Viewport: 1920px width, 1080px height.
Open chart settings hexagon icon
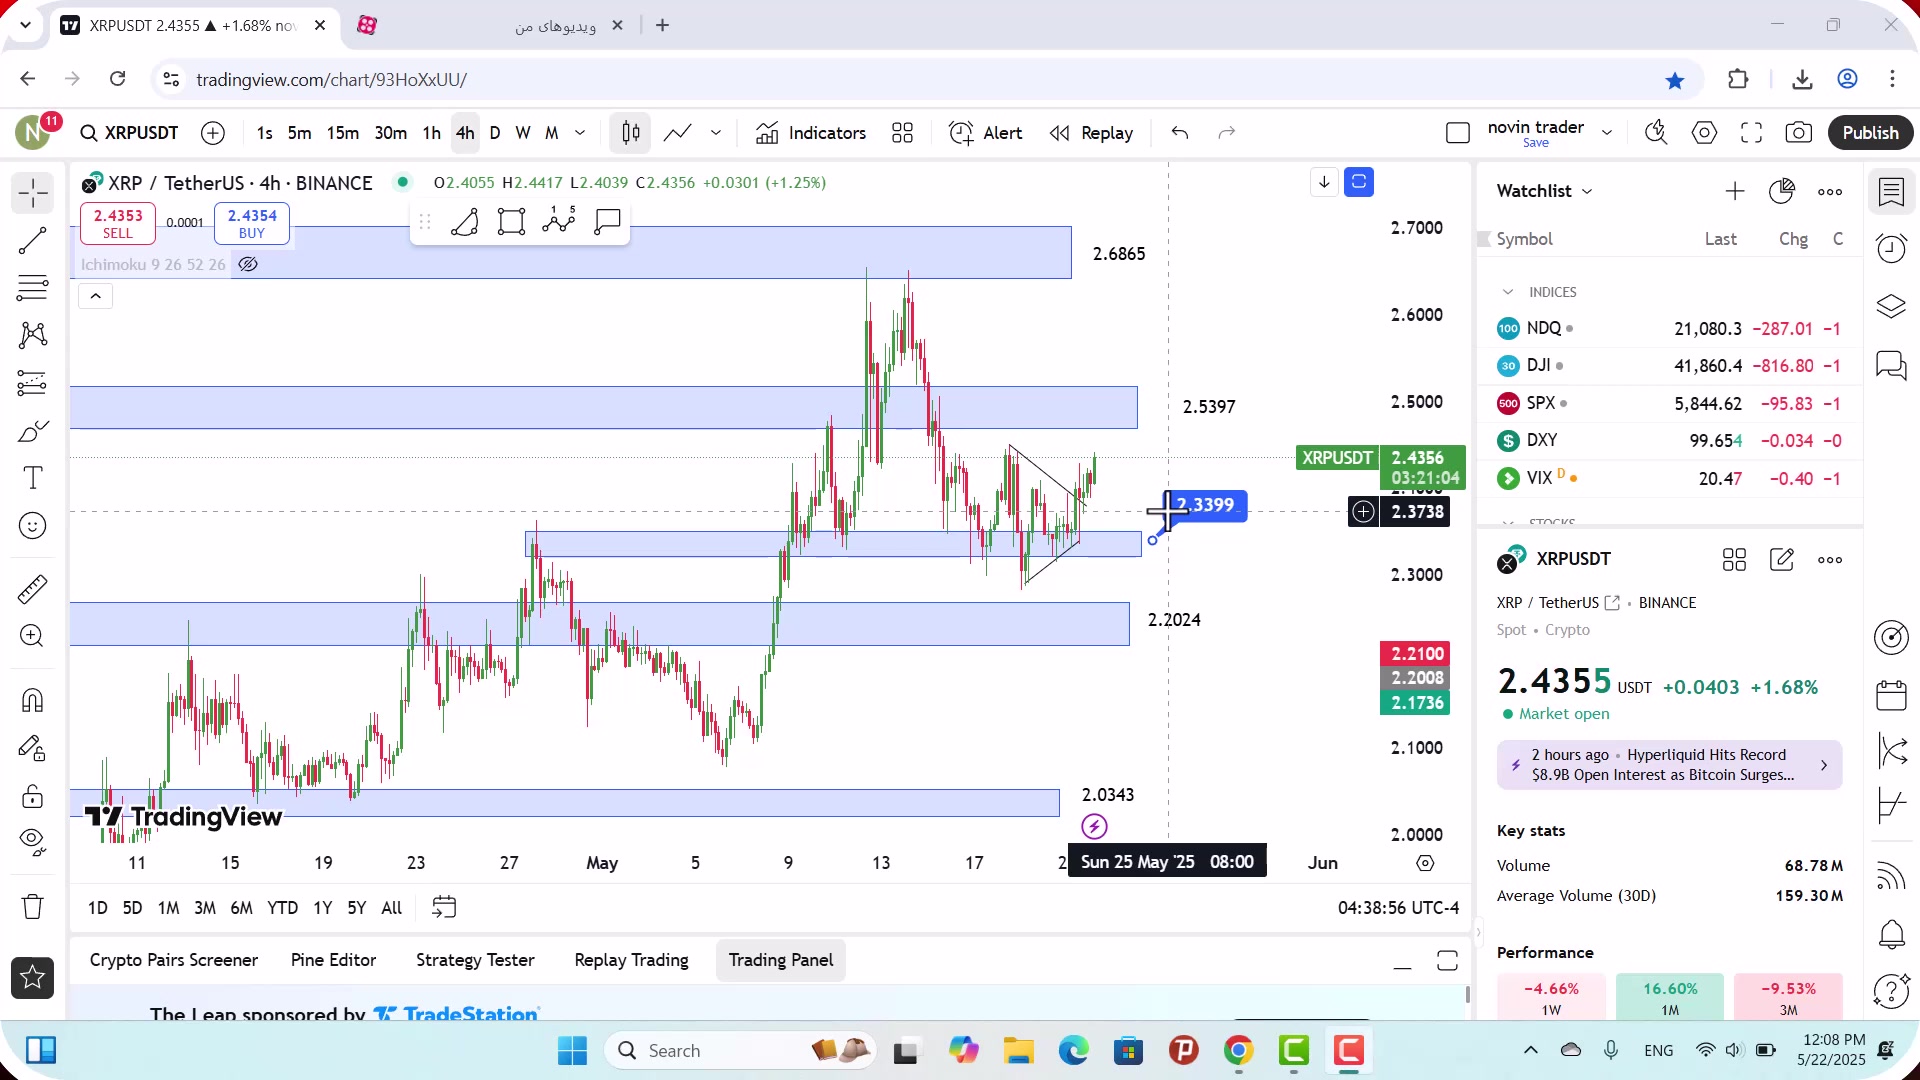pos(1704,133)
